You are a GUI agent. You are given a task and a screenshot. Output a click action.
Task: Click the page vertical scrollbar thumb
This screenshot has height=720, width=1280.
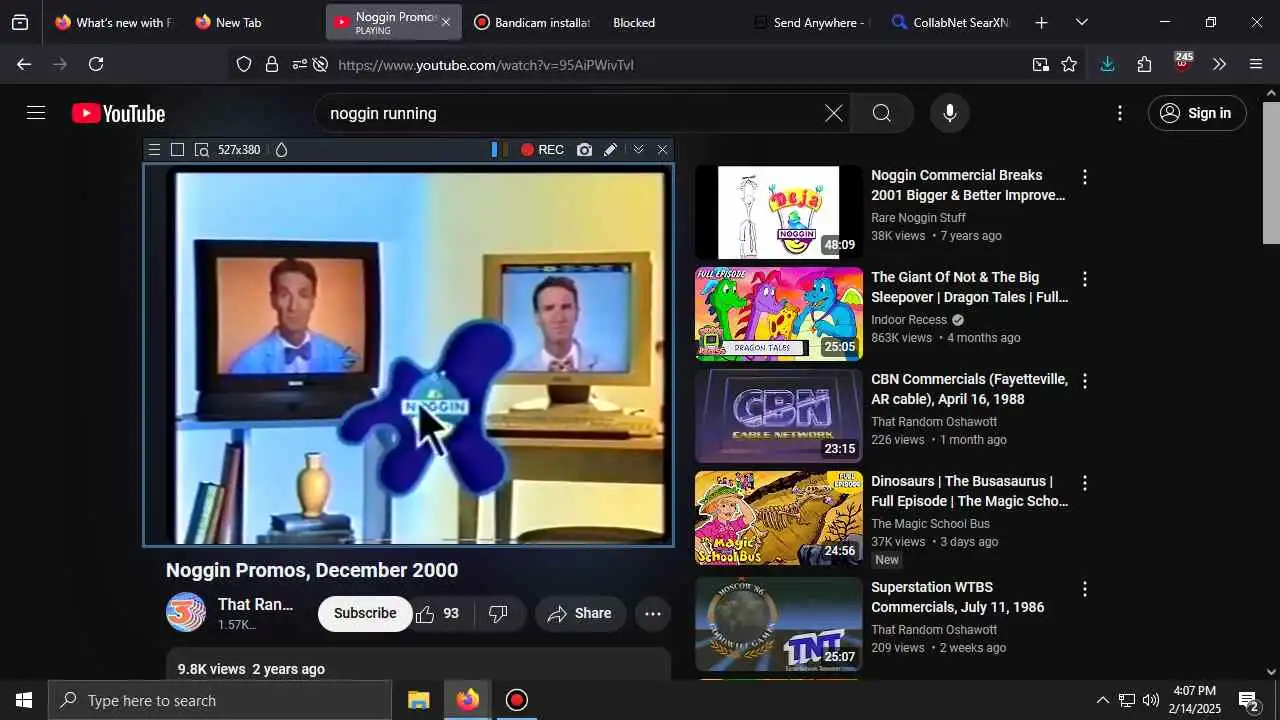[x=1271, y=172]
